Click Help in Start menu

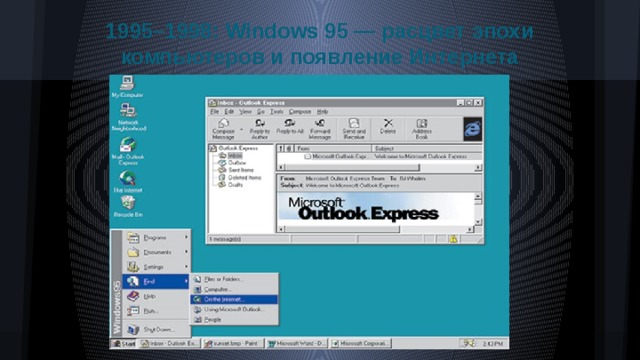pos(156,296)
